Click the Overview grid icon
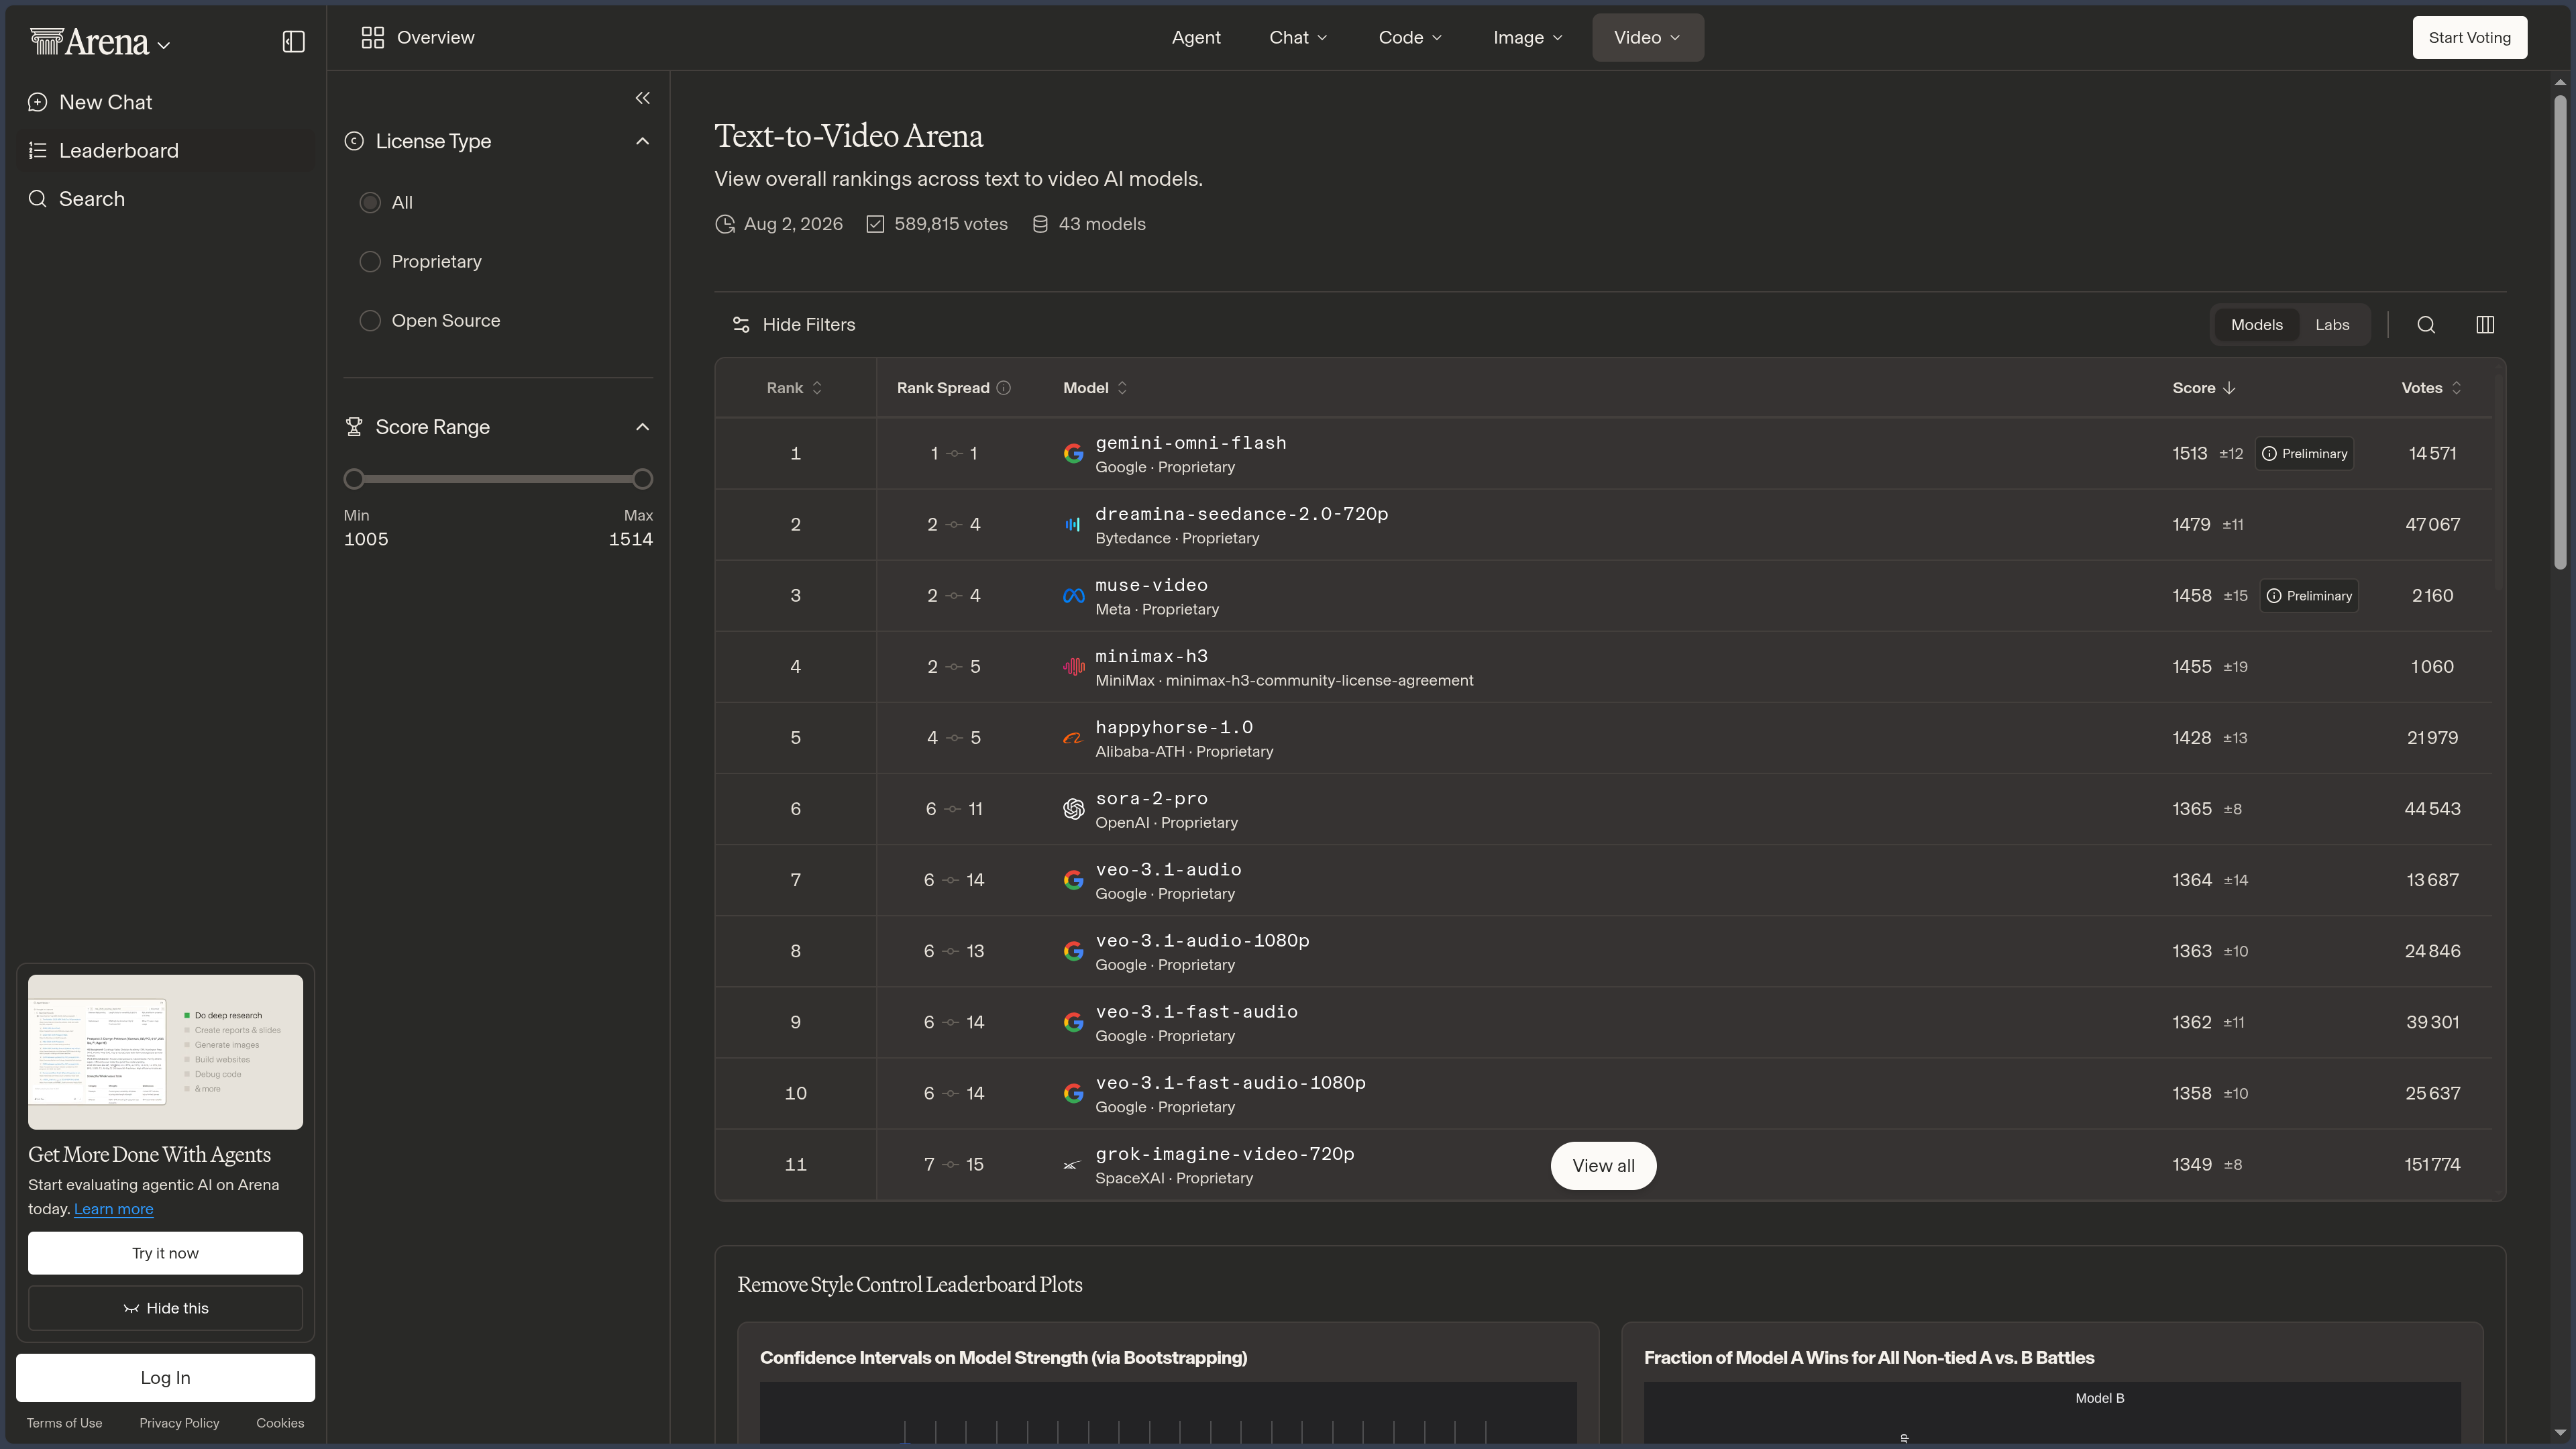The height and width of the screenshot is (1449, 2576). tap(373, 37)
